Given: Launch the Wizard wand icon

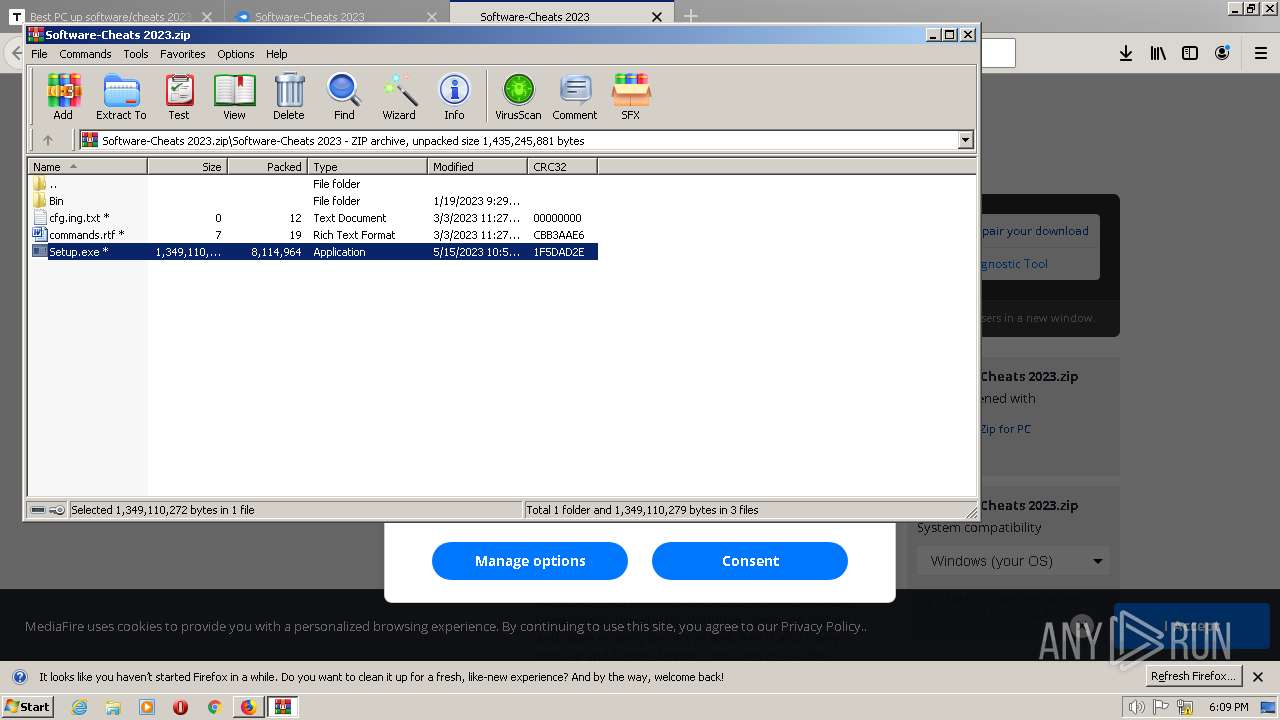Looking at the screenshot, I should pos(399,97).
